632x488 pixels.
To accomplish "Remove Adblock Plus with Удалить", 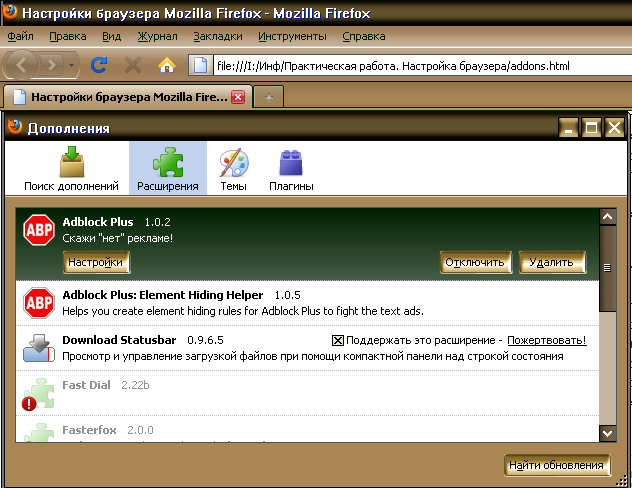I will click(552, 262).
